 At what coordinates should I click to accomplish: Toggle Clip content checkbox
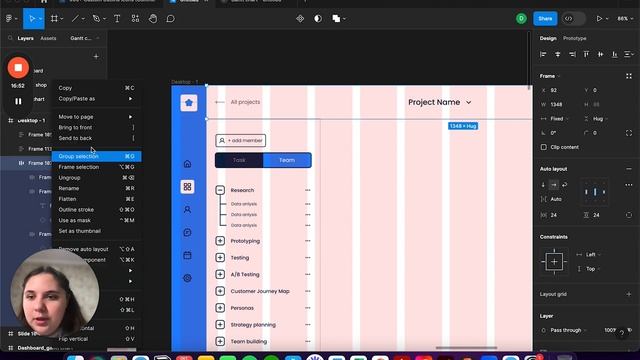pyautogui.click(x=544, y=147)
